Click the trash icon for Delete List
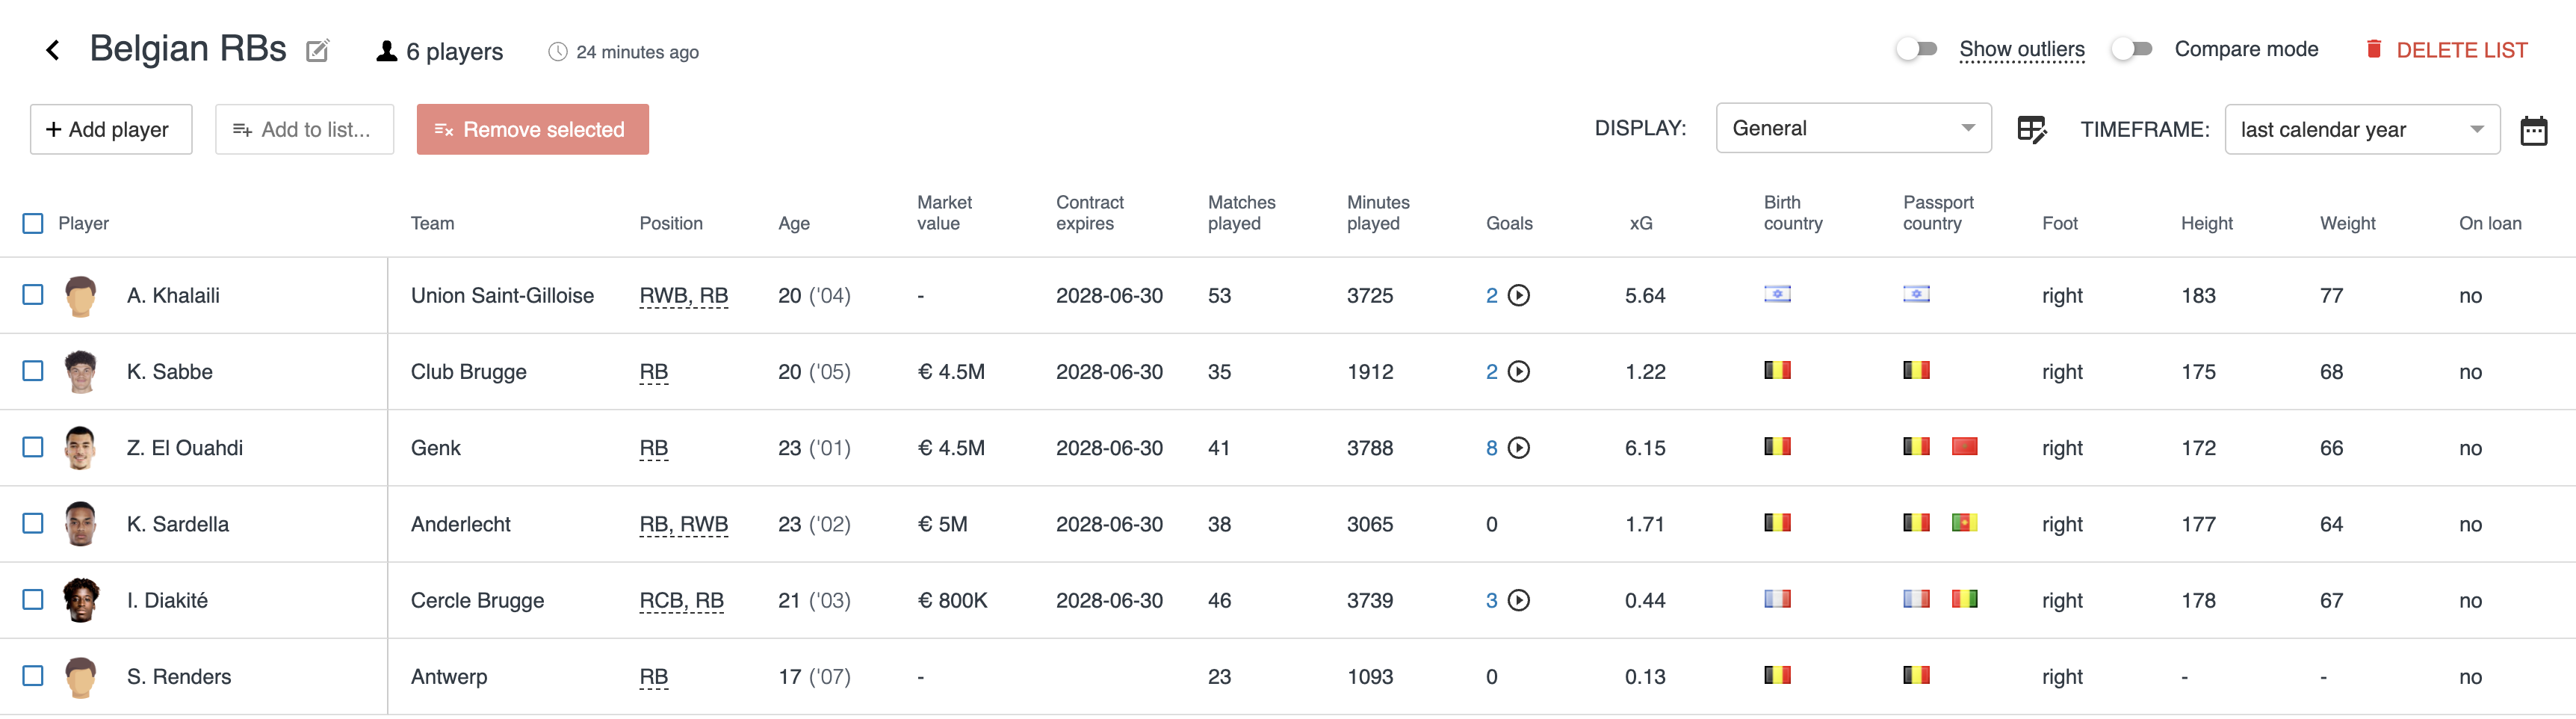 pyautogui.click(x=2373, y=49)
